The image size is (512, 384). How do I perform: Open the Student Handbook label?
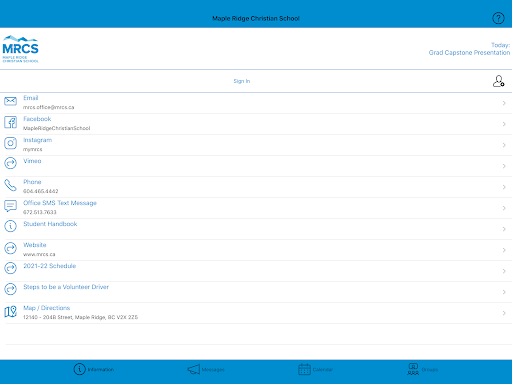pyautogui.click(x=50, y=224)
